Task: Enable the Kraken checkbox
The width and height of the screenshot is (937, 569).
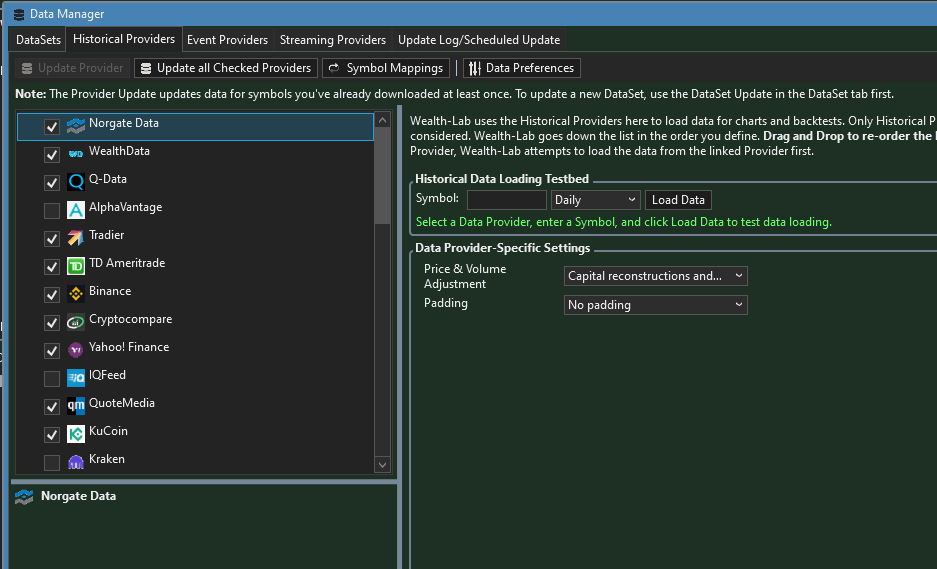Action: click(x=52, y=463)
